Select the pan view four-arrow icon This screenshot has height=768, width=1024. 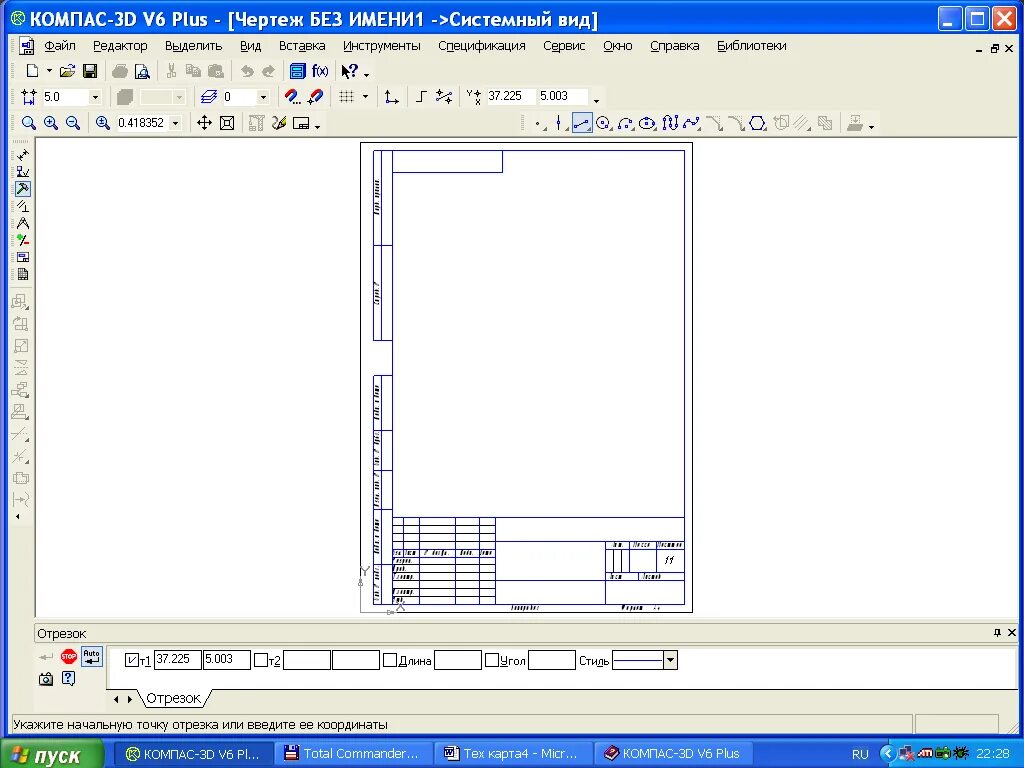click(x=204, y=123)
